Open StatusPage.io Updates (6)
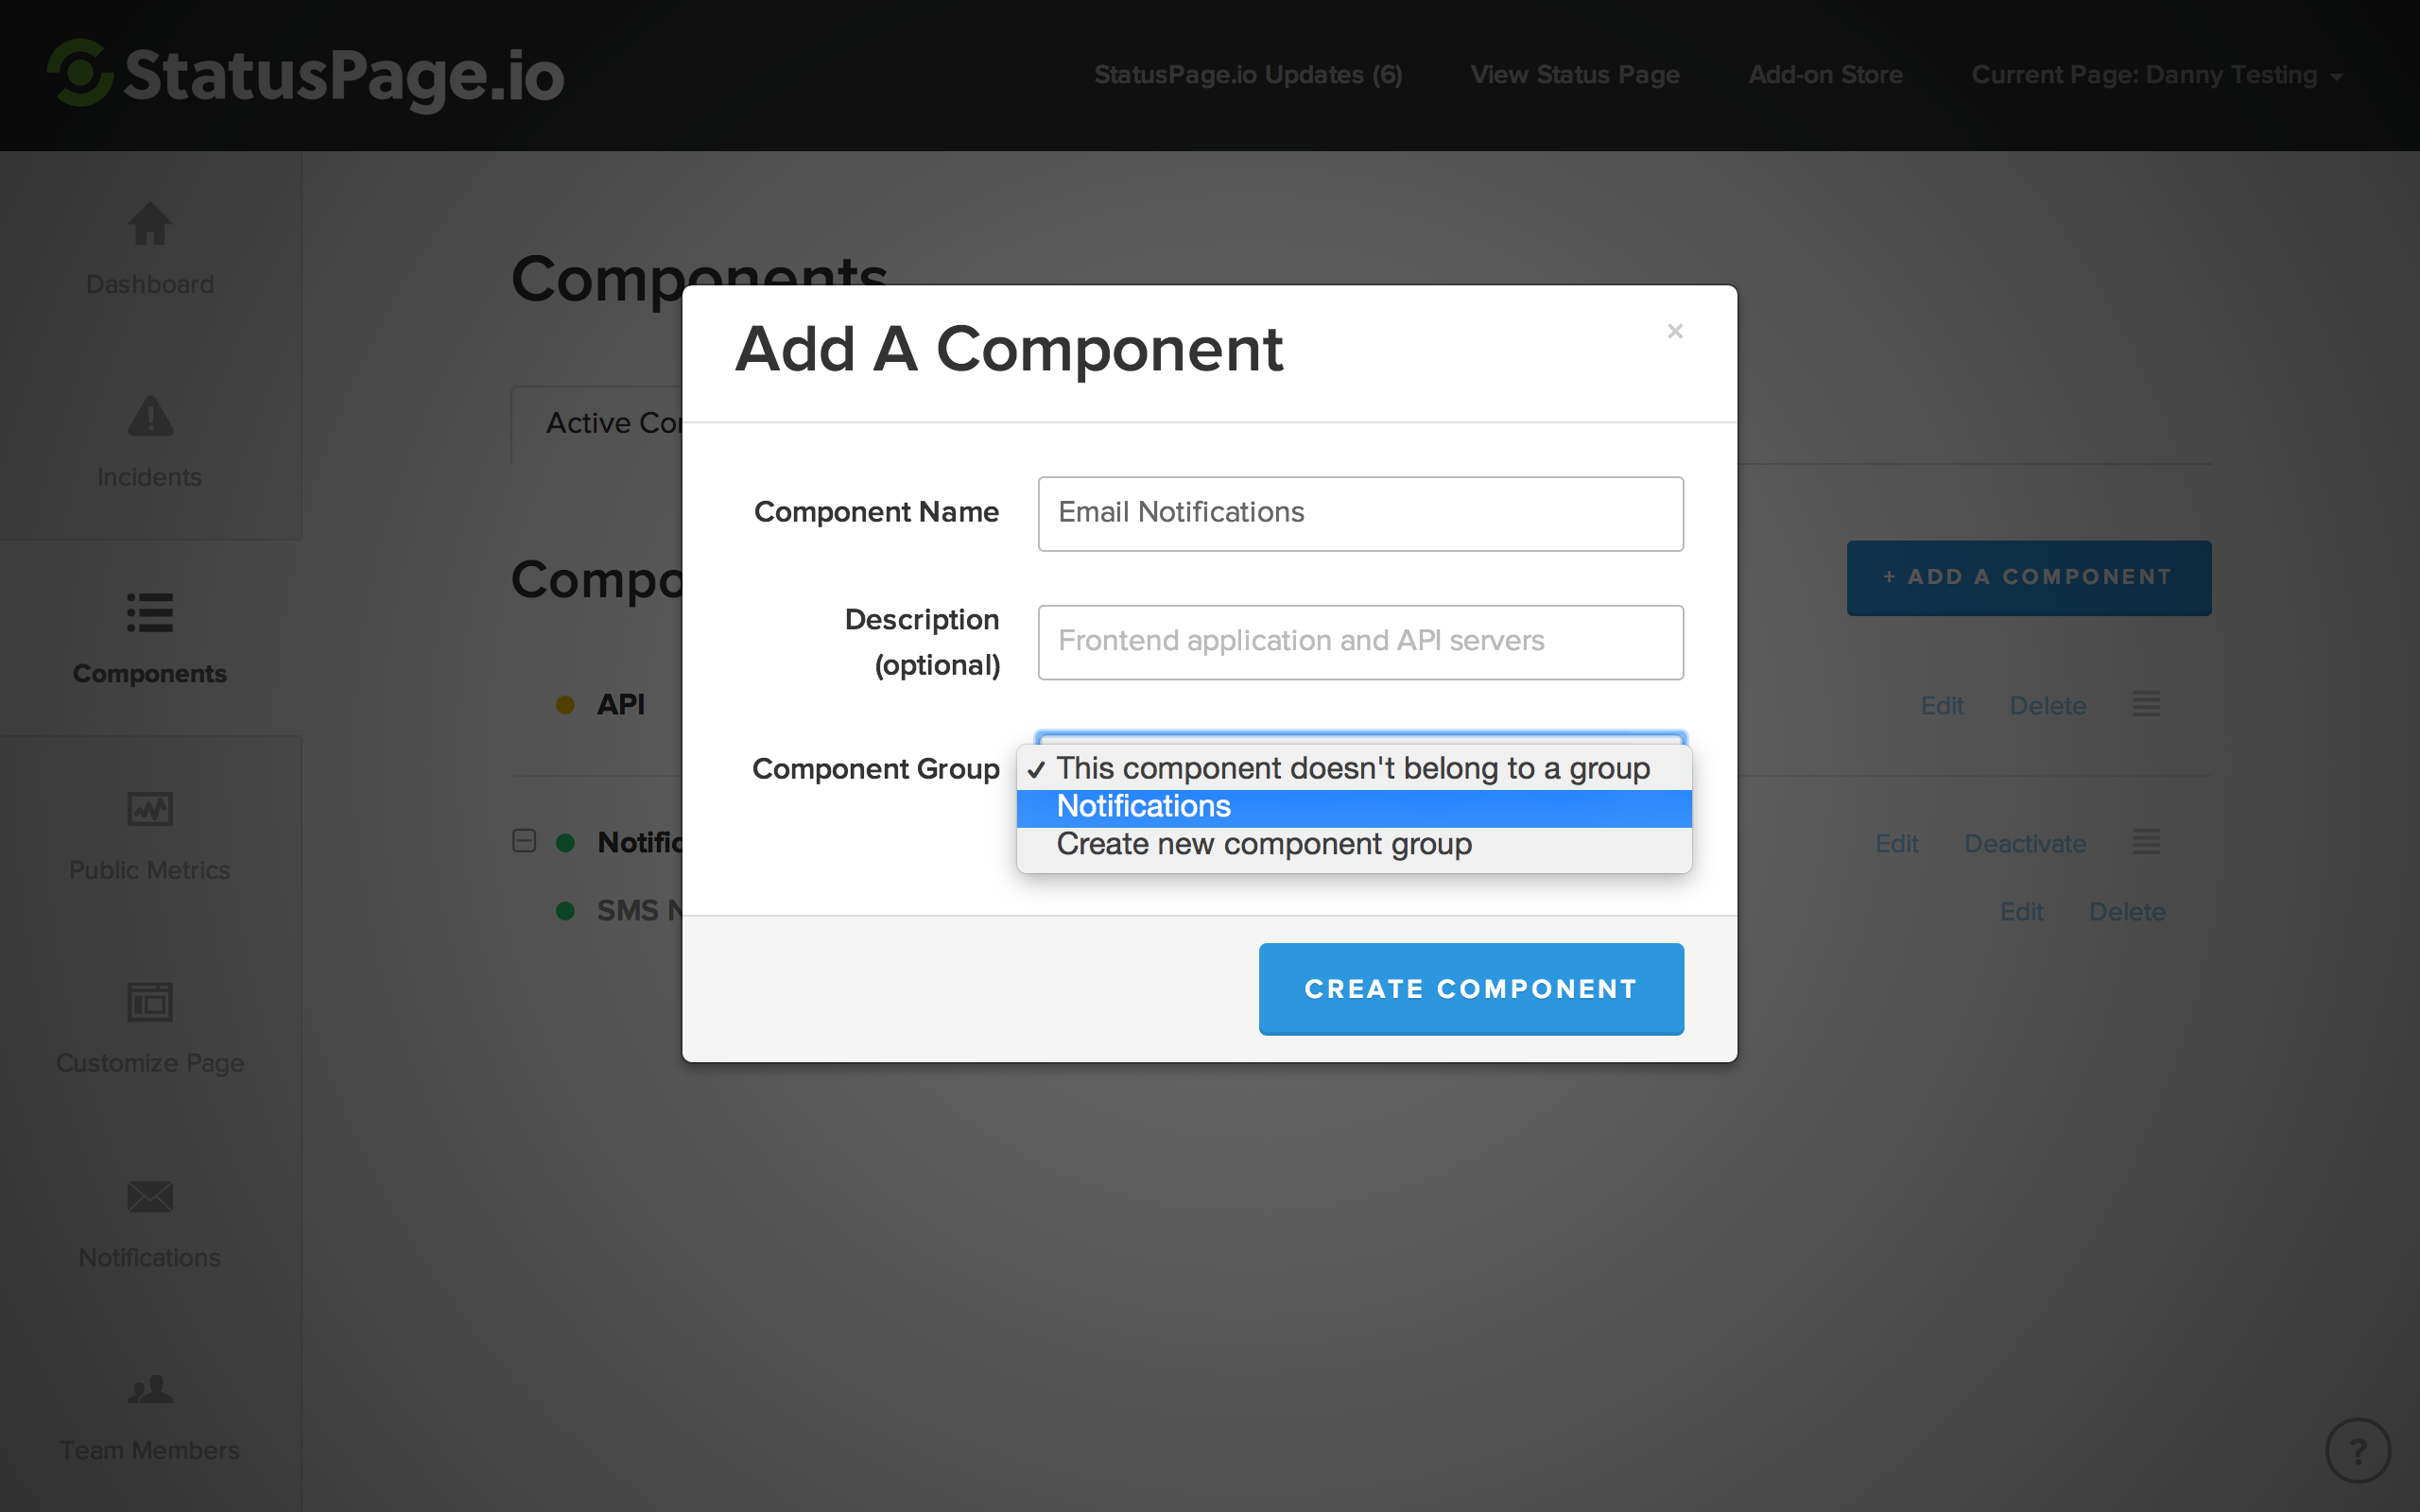 [x=1248, y=75]
